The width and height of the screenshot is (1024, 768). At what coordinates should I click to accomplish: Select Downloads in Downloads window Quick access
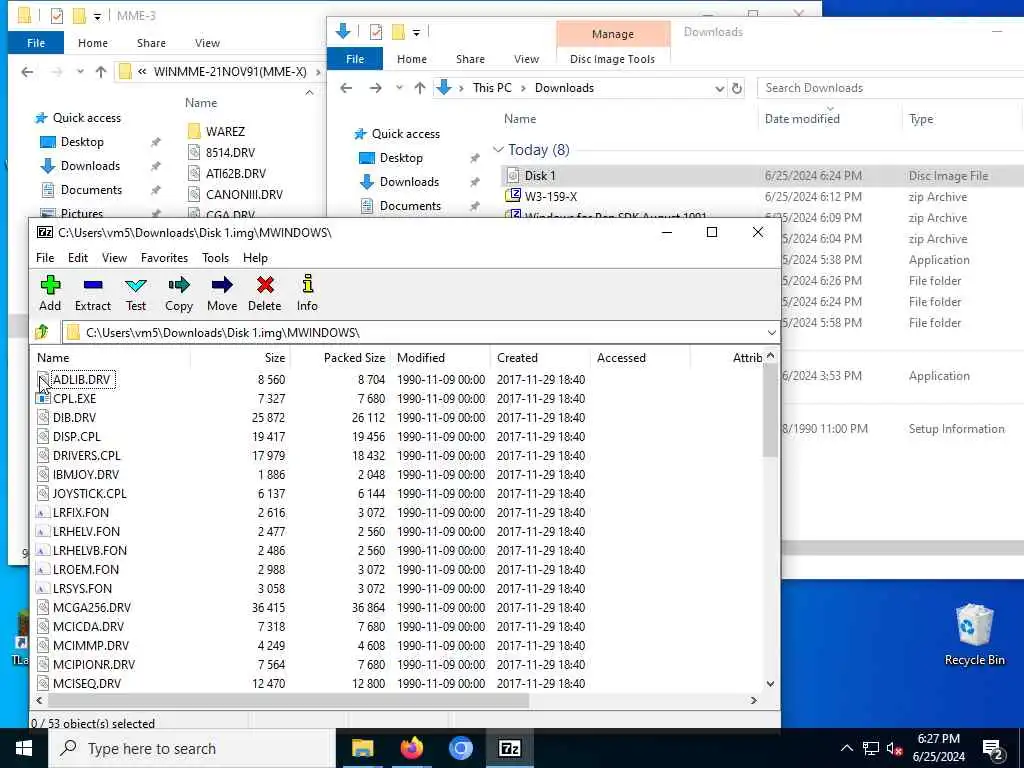tap(409, 182)
